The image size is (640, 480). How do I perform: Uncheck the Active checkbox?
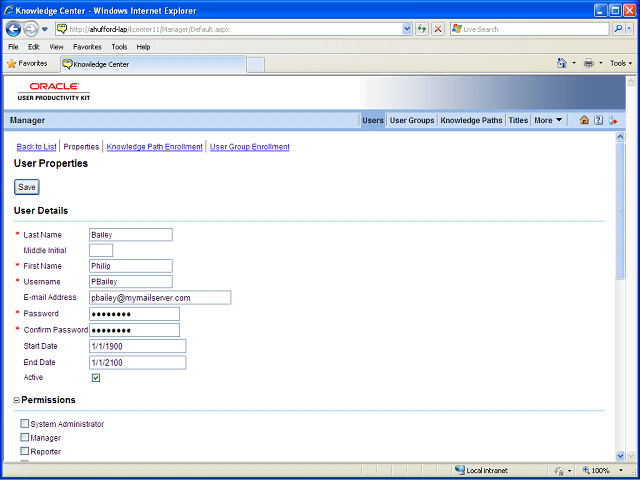coord(96,378)
